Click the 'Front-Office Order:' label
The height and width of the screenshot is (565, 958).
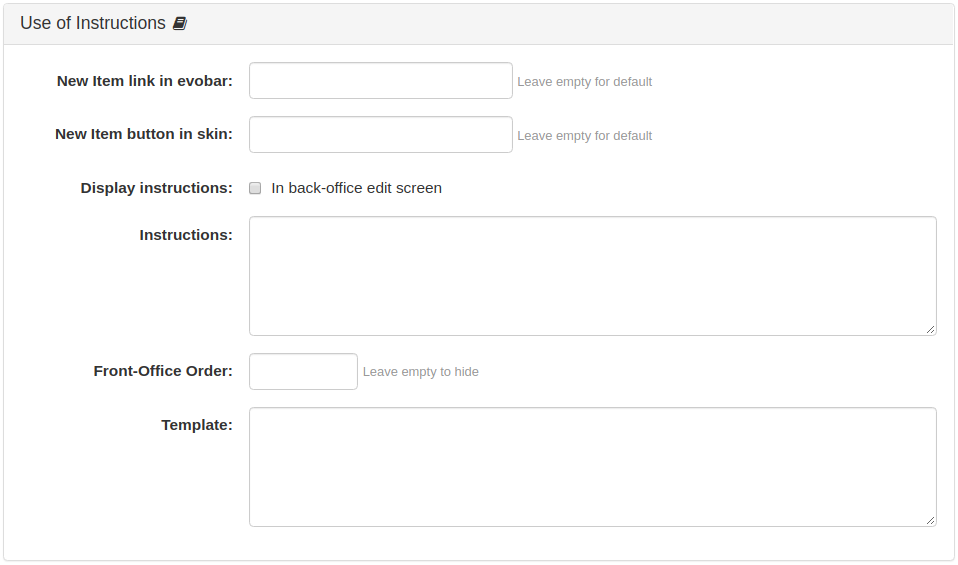point(163,371)
